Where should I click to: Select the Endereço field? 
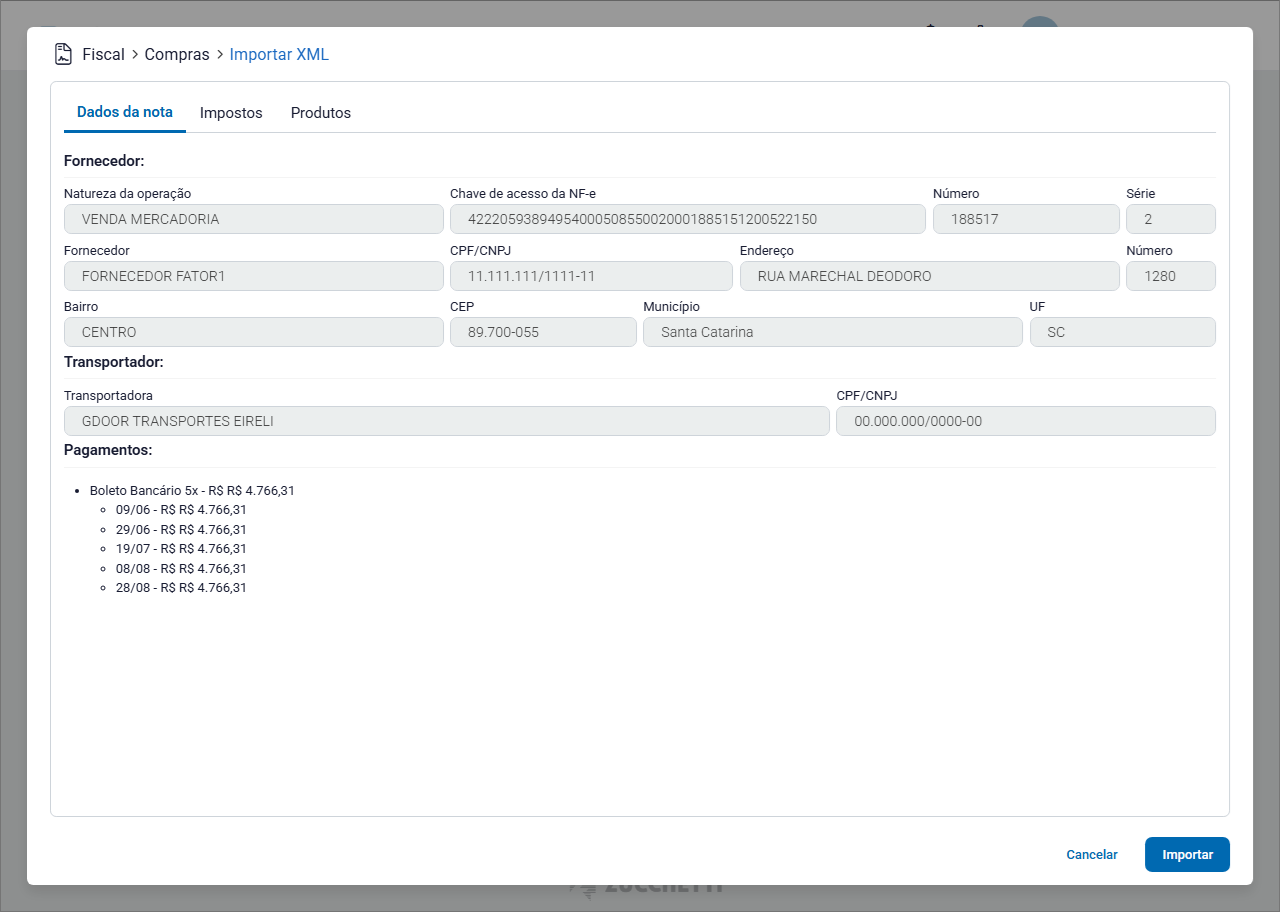coord(929,276)
